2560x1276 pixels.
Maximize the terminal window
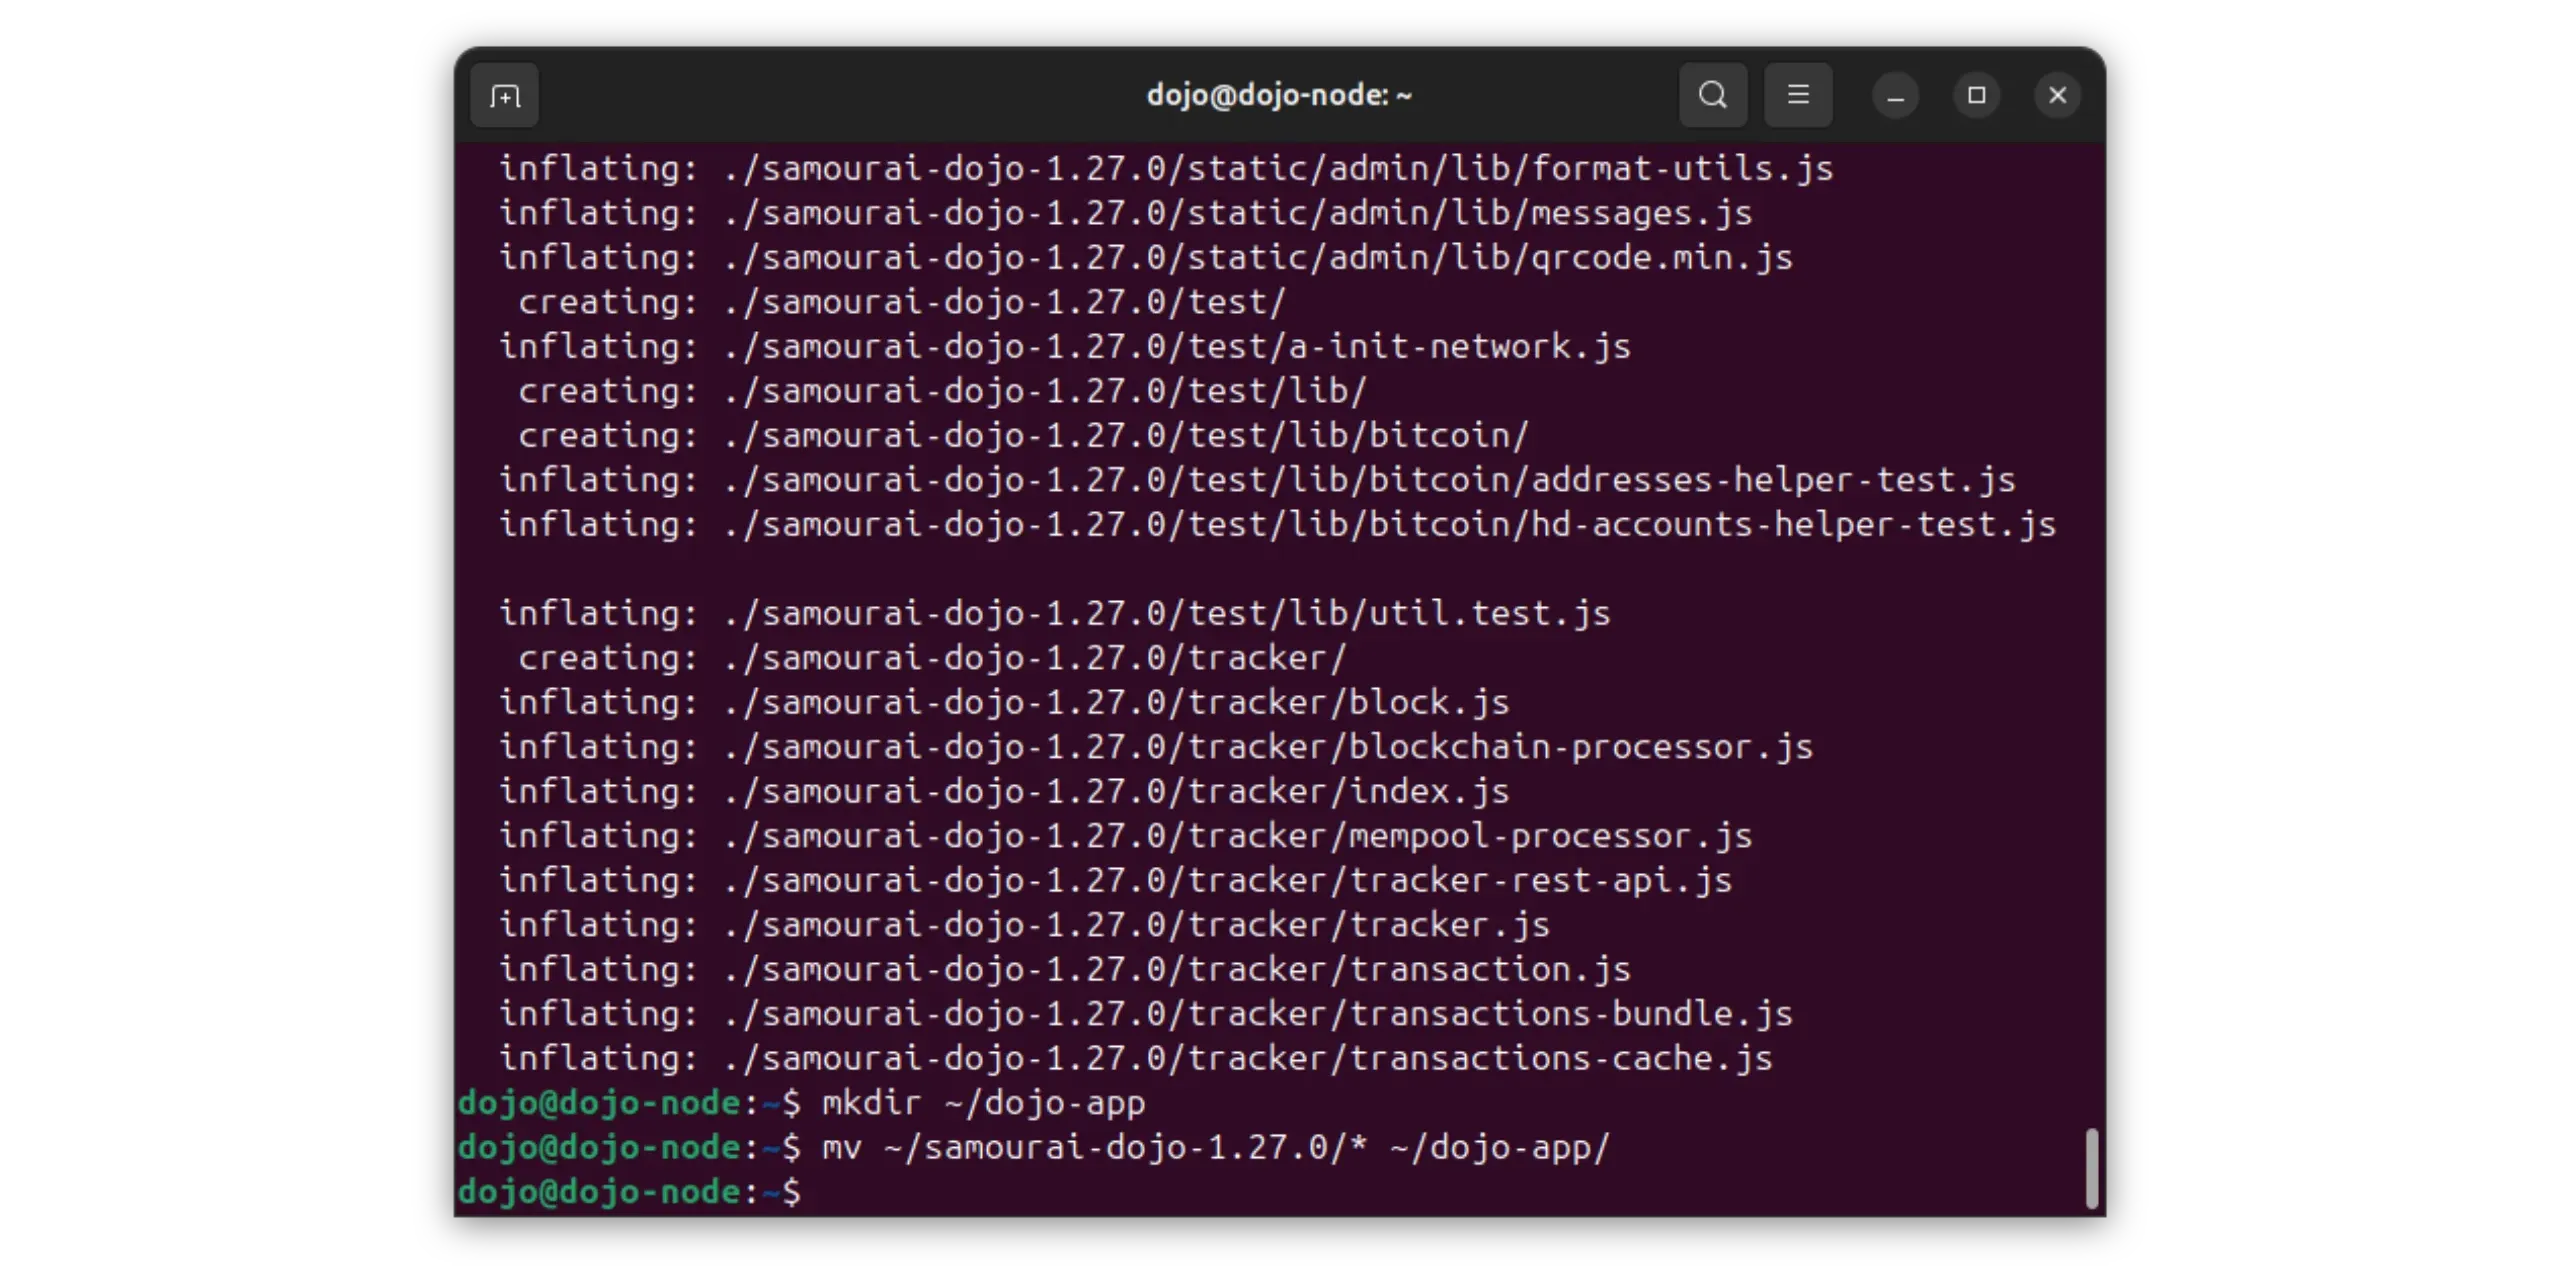[1976, 96]
